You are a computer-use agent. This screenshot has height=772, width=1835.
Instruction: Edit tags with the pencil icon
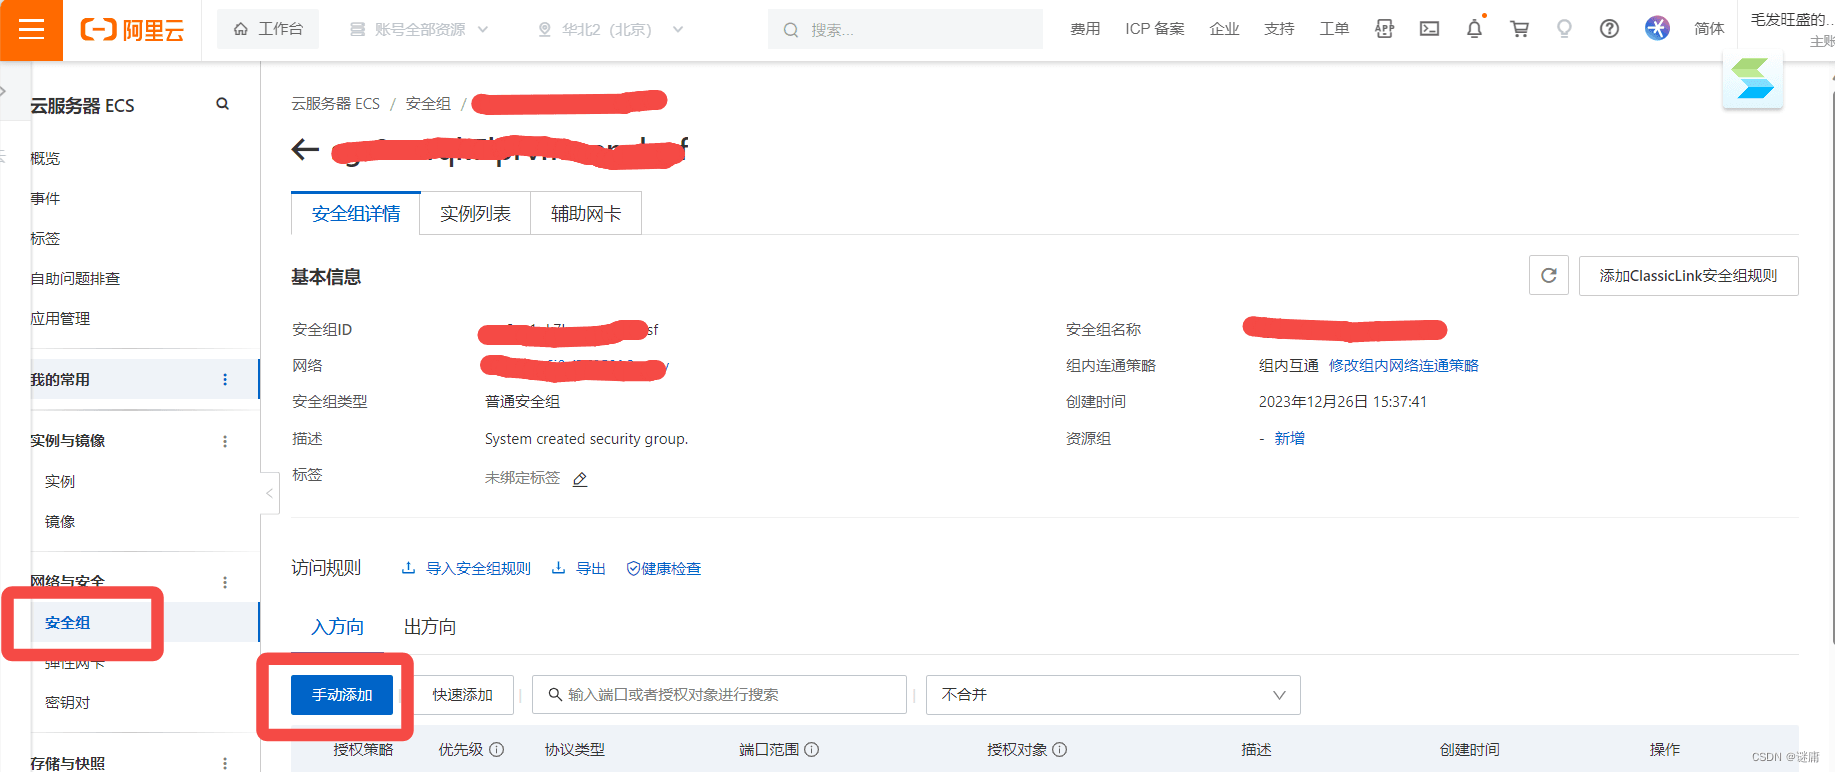580,479
